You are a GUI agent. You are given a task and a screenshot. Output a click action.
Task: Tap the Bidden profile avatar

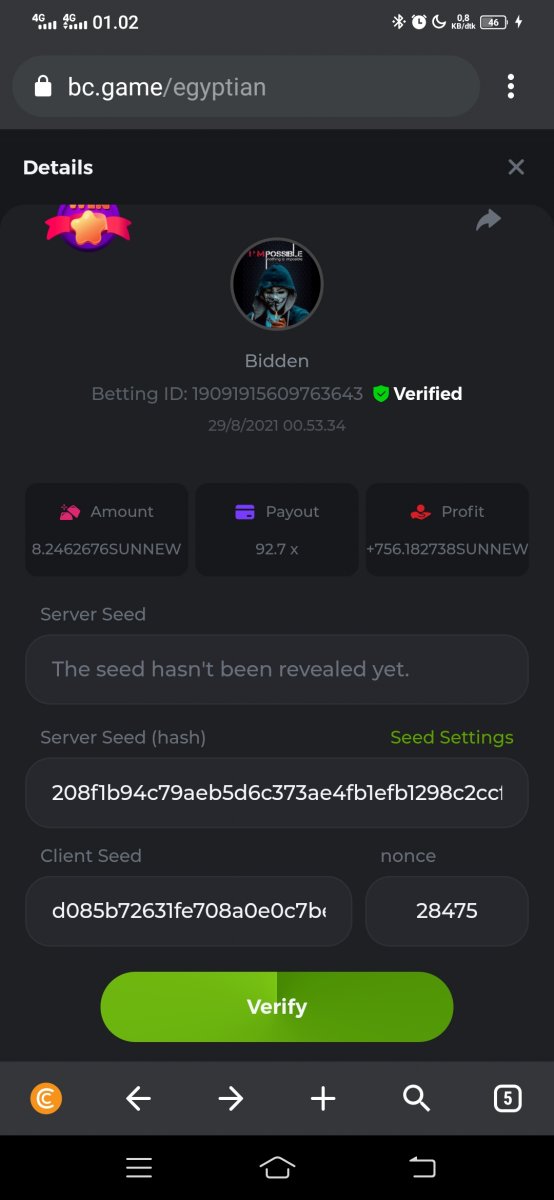pos(277,284)
